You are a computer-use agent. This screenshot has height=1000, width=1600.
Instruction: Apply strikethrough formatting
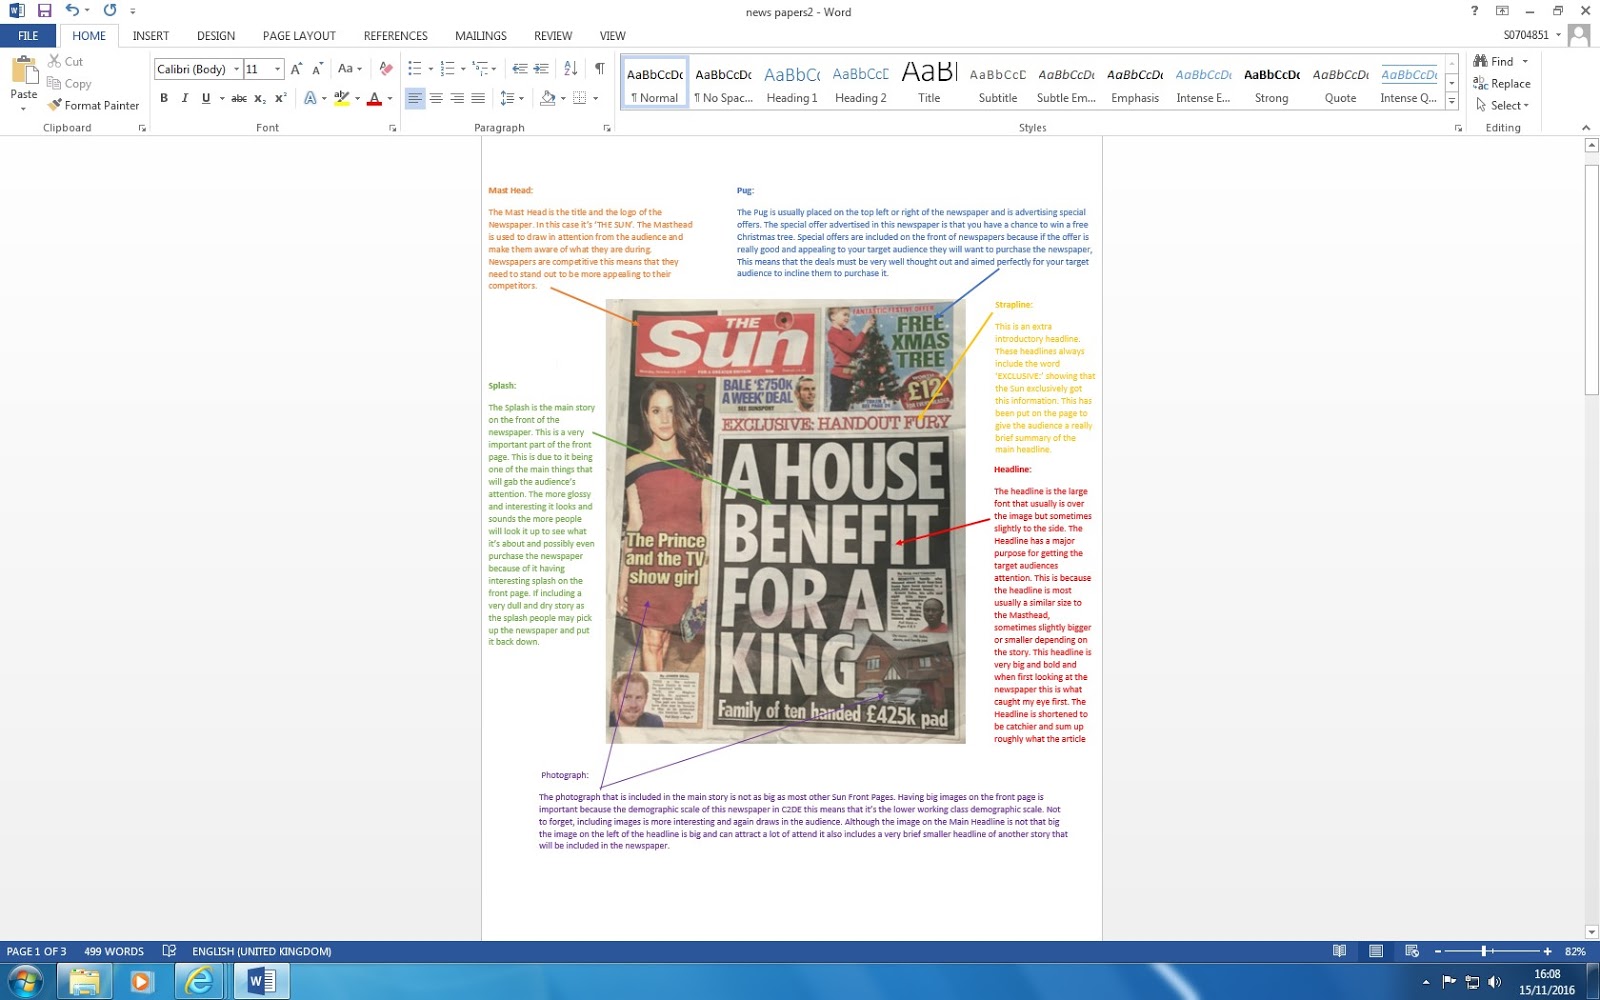click(239, 98)
